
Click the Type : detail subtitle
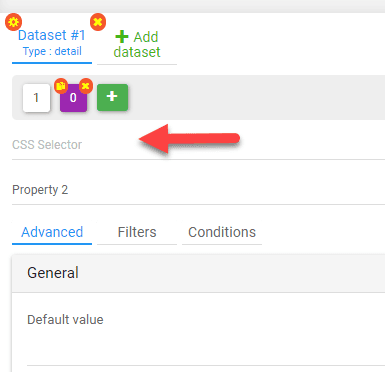pos(52,51)
